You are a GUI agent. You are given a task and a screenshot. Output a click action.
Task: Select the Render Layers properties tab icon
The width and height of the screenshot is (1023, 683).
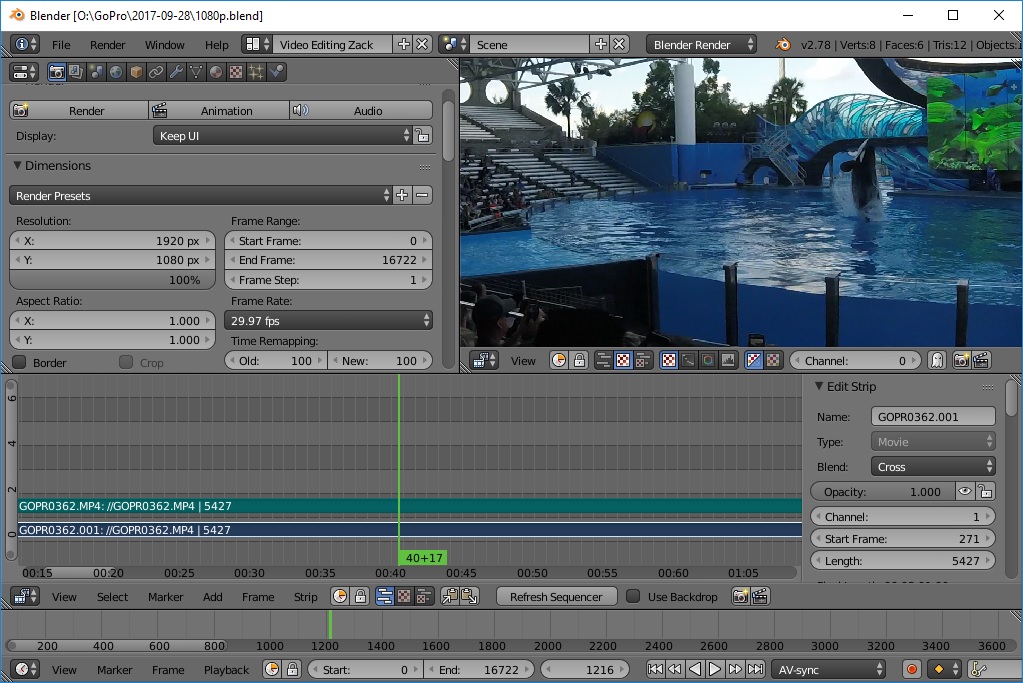click(x=76, y=72)
